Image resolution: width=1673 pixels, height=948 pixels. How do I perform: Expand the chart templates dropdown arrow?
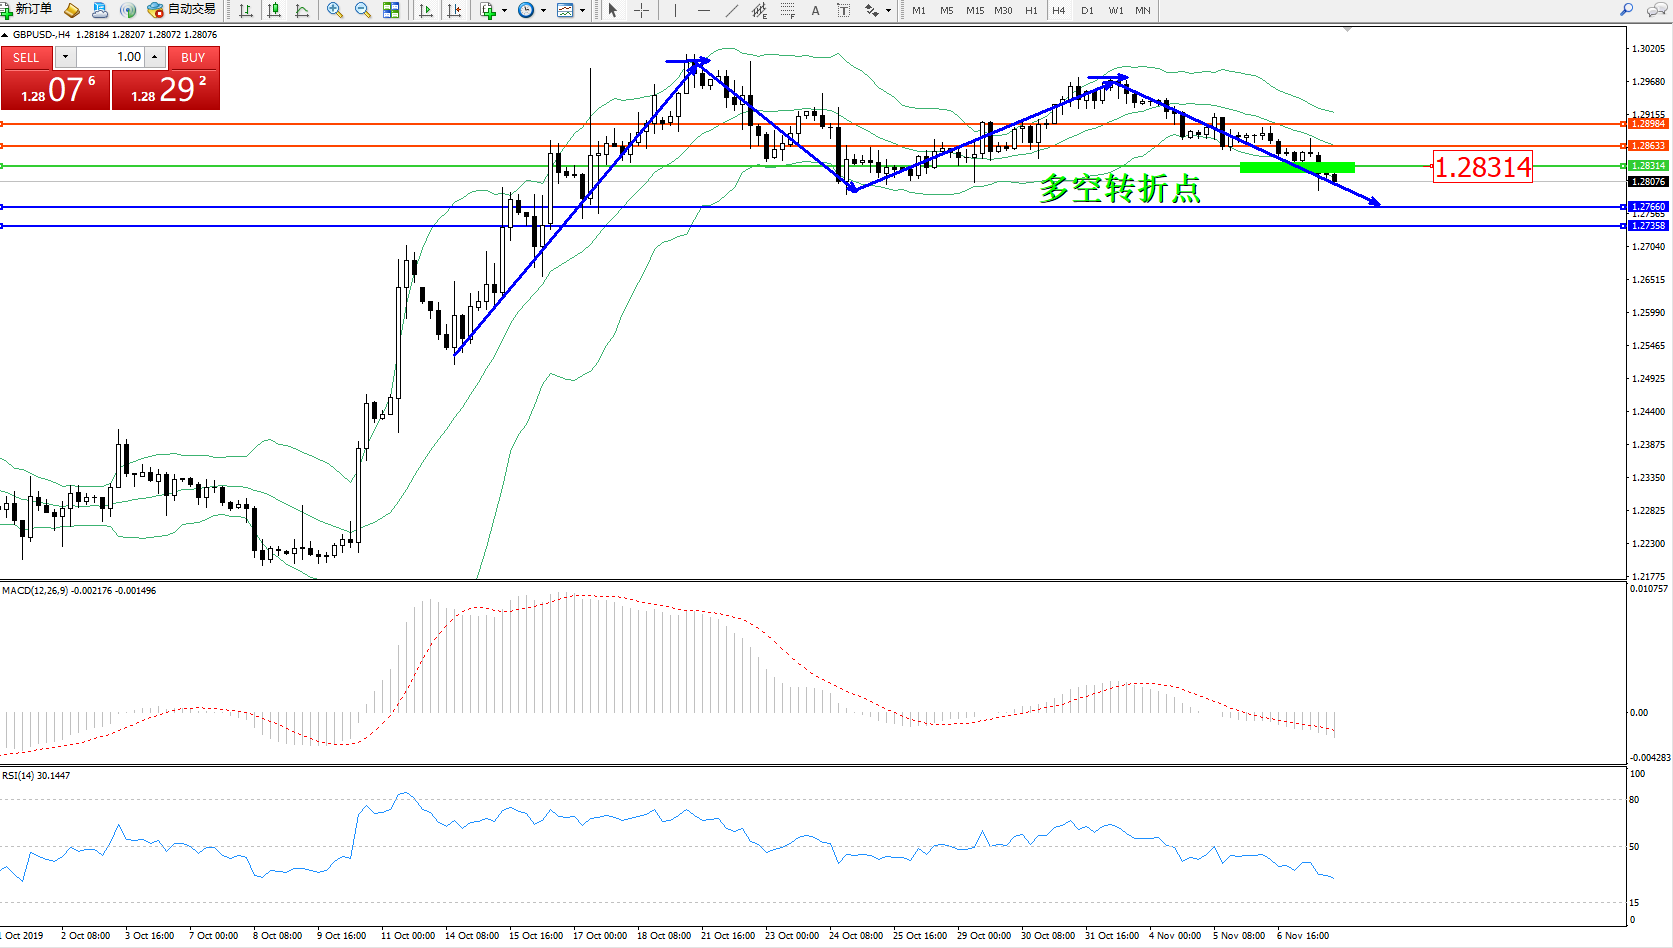tap(582, 10)
